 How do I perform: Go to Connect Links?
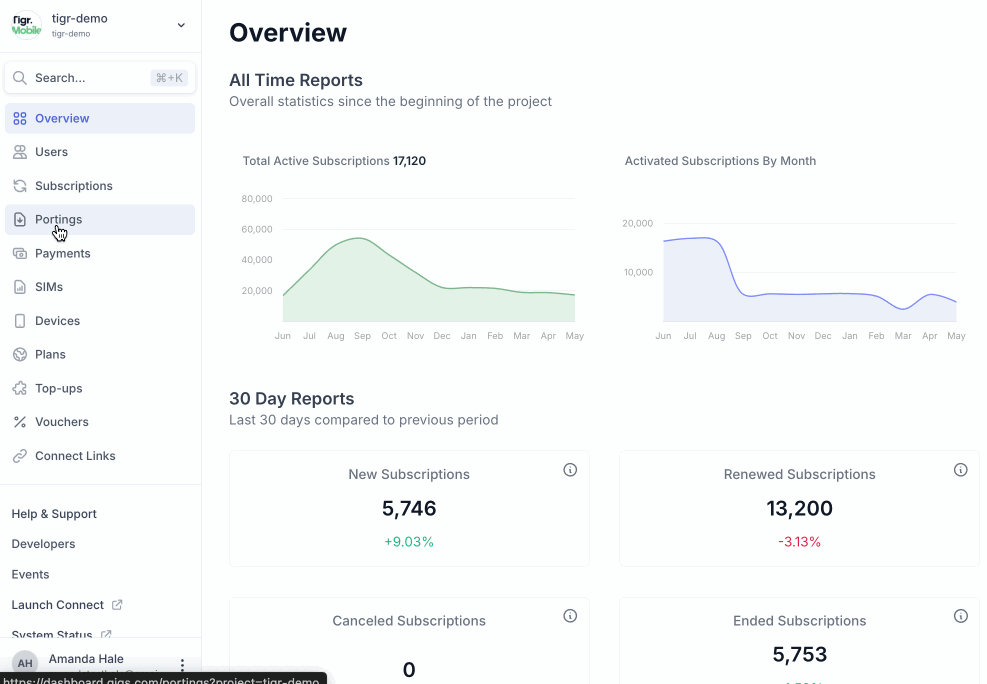(75, 456)
